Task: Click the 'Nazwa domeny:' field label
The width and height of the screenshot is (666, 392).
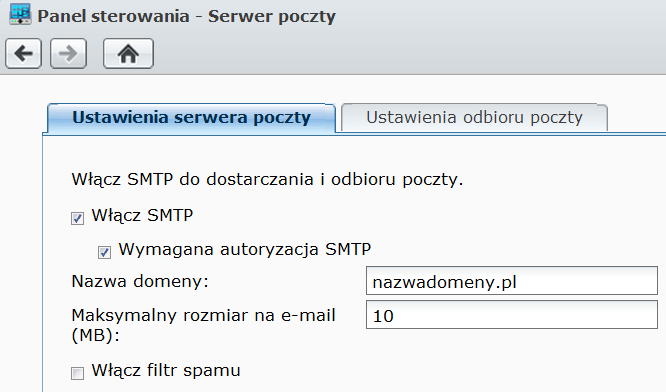Action: tap(140, 281)
